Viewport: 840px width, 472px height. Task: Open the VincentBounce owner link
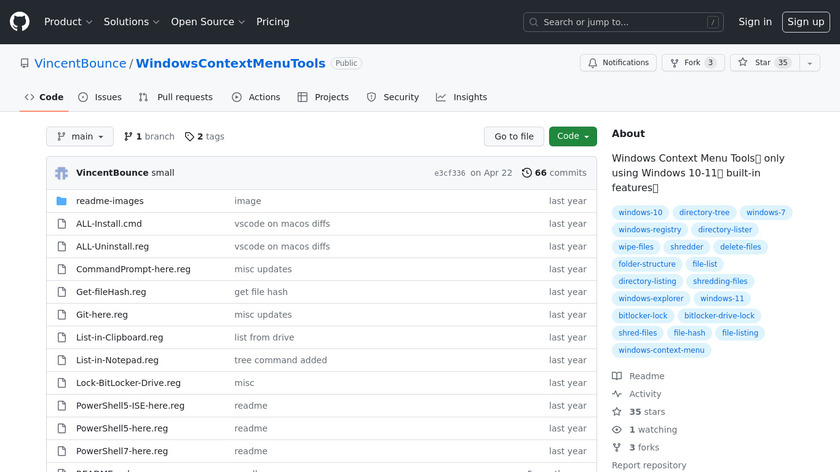(x=80, y=63)
